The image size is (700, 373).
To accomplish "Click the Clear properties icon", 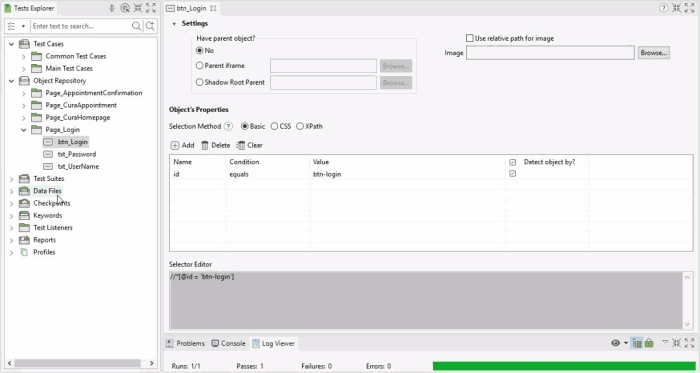I will click(241, 145).
